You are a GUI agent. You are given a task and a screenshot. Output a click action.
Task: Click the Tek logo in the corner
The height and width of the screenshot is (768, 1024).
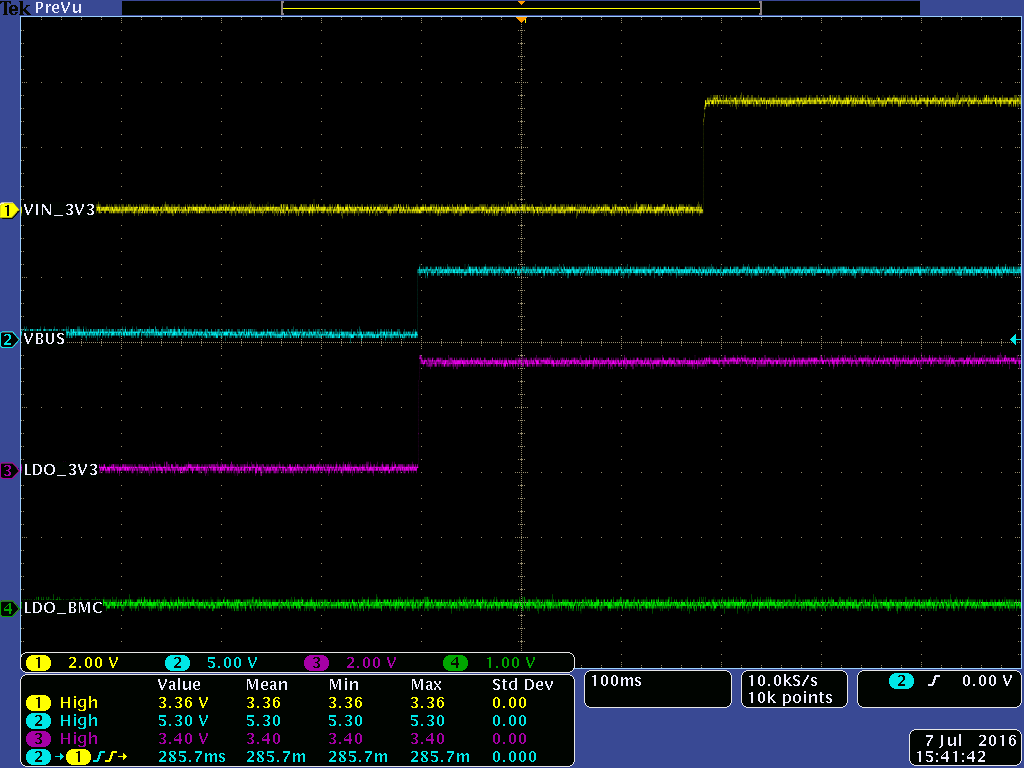pyautogui.click(x=16, y=8)
